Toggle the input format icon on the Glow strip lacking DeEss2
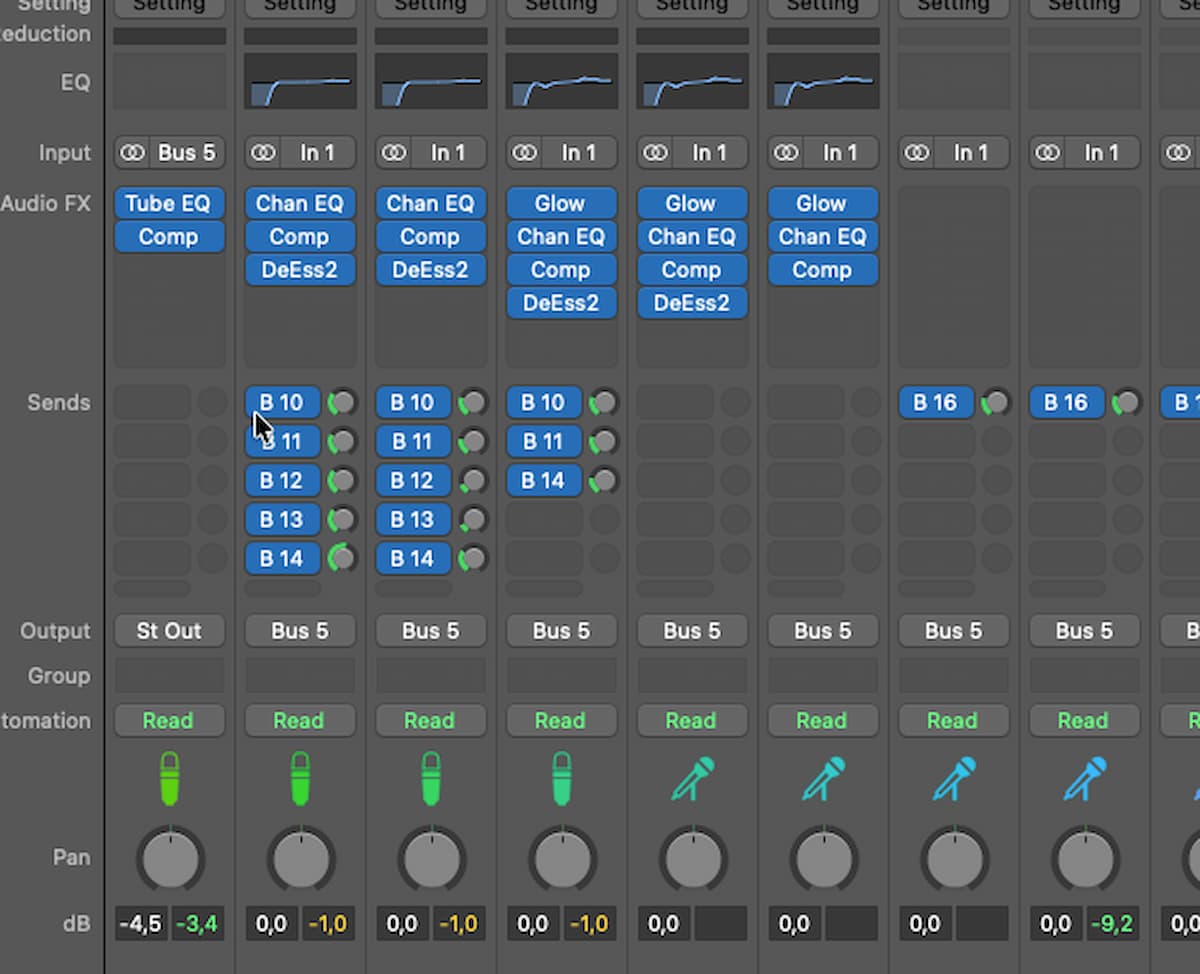 (x=786, y=153)
